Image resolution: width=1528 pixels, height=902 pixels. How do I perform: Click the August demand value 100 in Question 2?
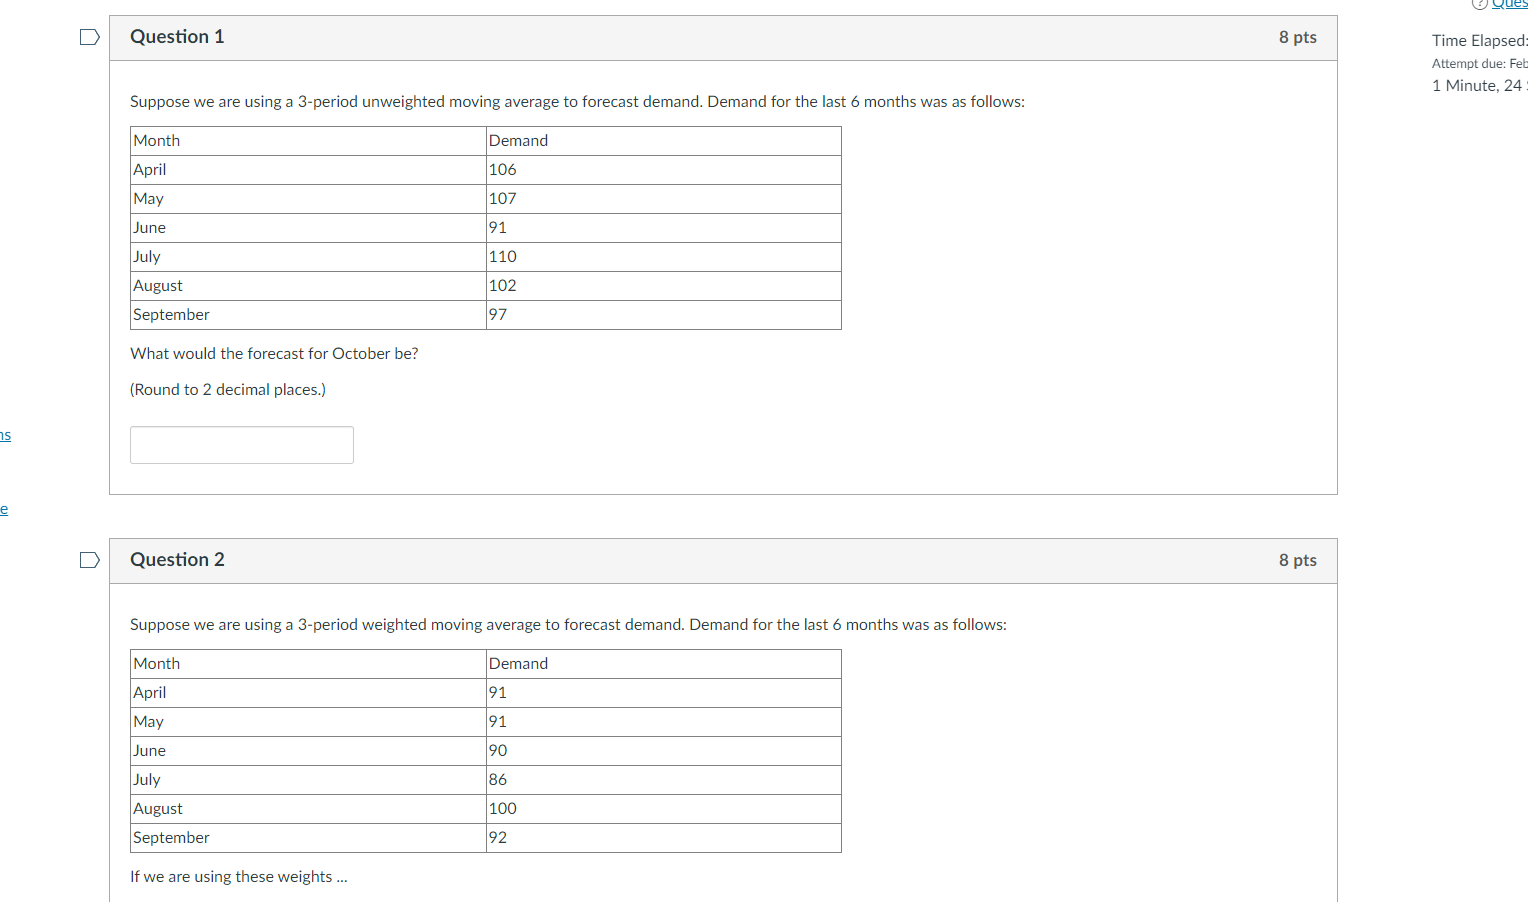(x=502, y=808)
